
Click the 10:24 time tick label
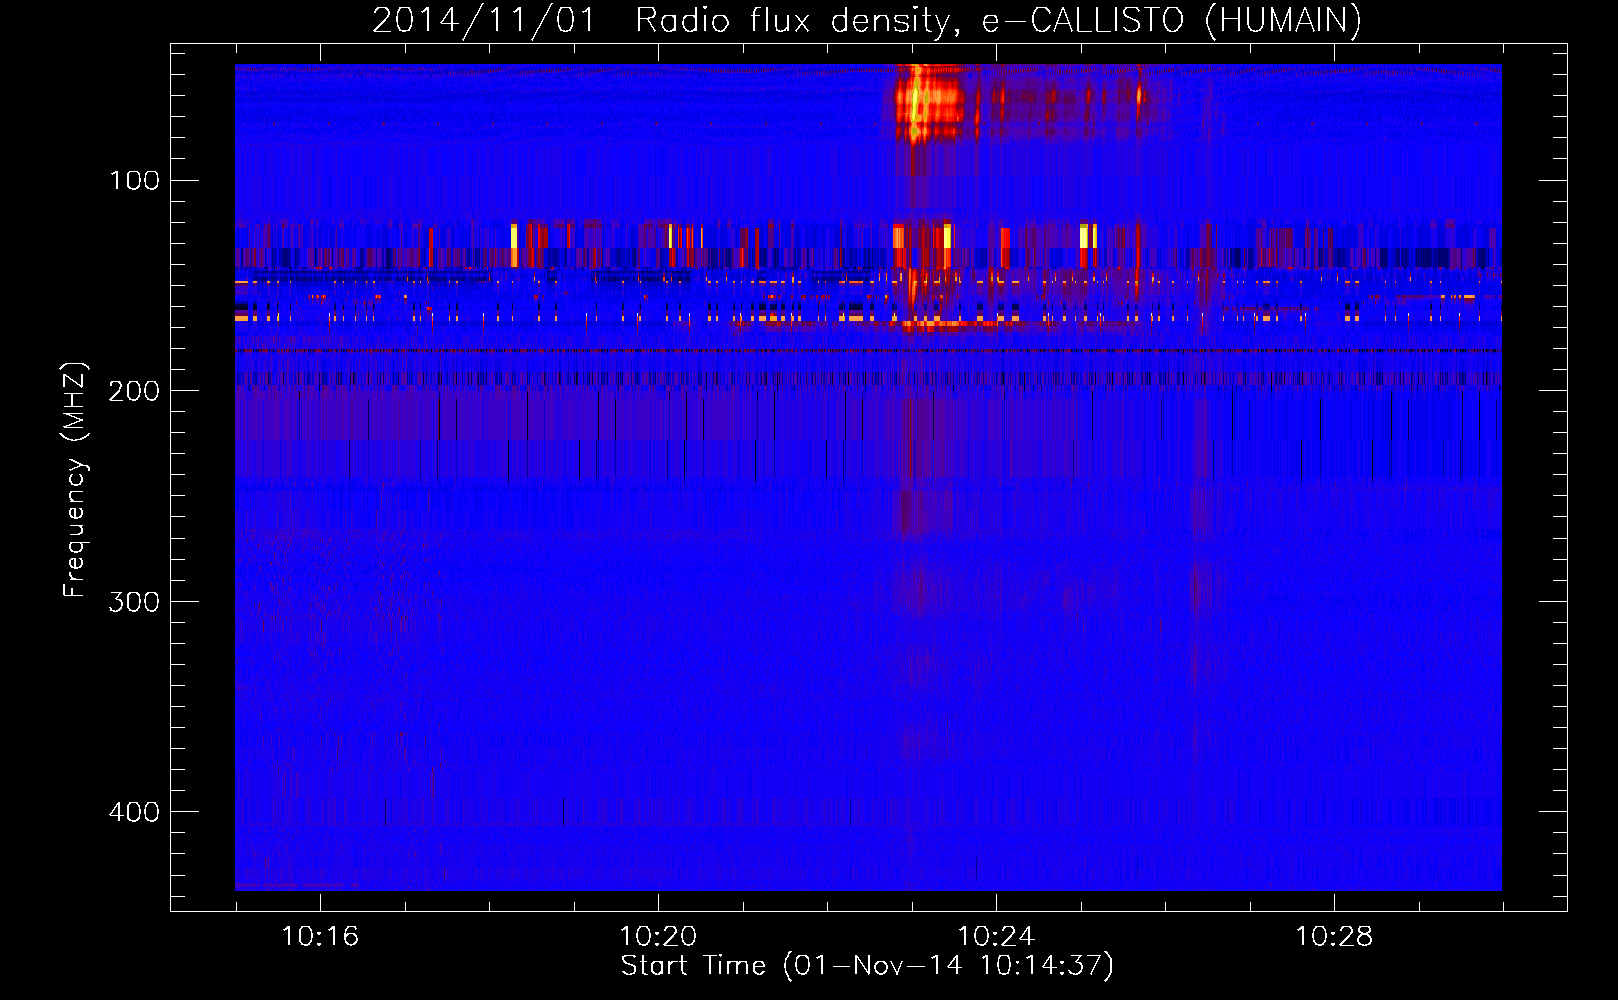(996, 937)
